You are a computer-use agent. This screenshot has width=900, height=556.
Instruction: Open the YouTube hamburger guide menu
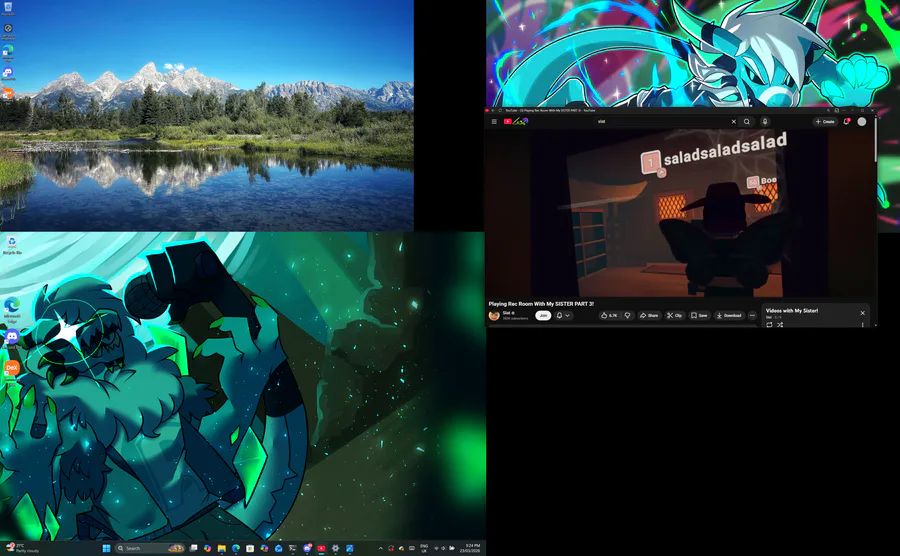494,122
